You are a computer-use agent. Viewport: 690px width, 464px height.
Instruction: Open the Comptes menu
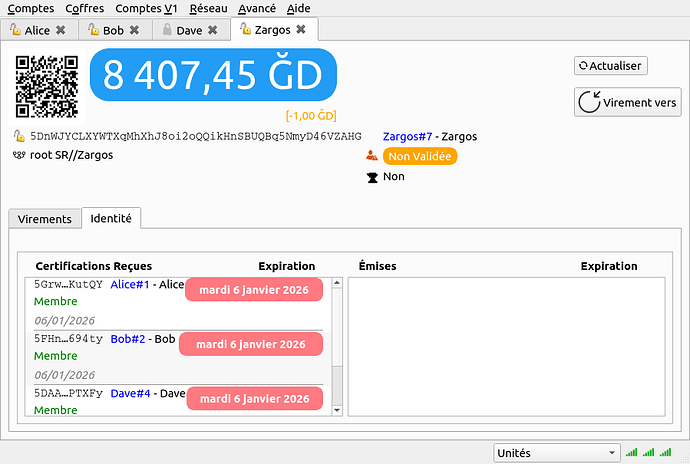(31, 8)
